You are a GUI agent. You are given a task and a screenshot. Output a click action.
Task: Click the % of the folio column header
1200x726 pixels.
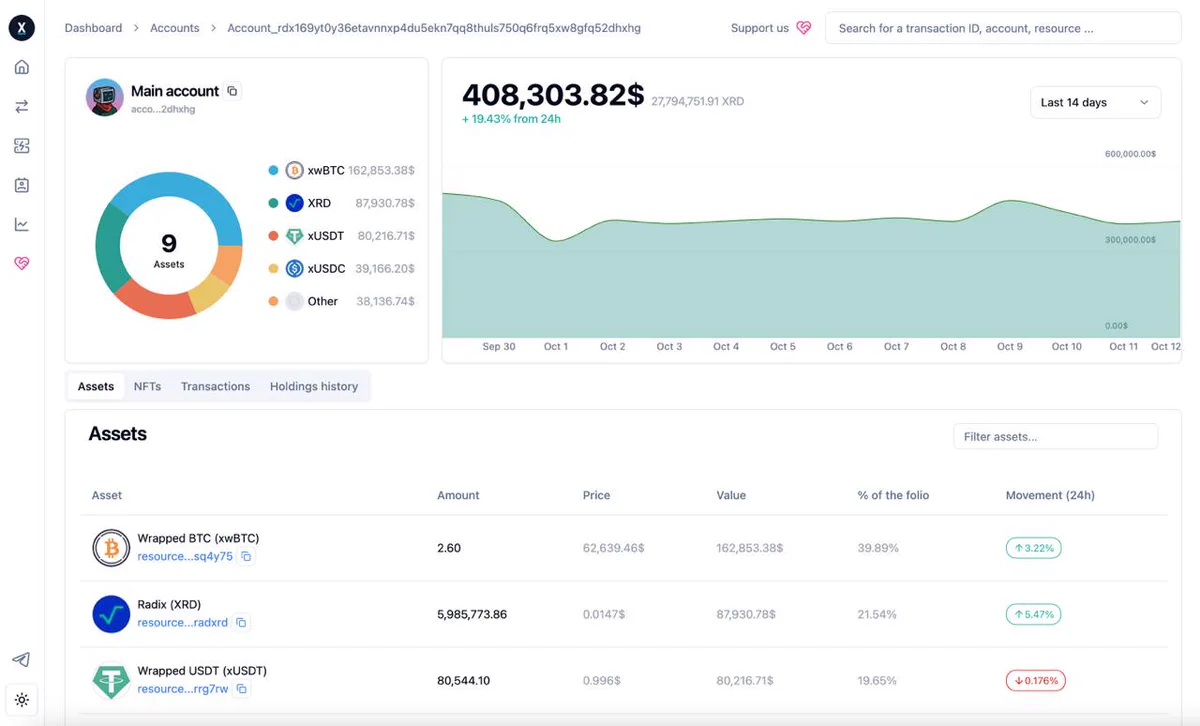893,495
